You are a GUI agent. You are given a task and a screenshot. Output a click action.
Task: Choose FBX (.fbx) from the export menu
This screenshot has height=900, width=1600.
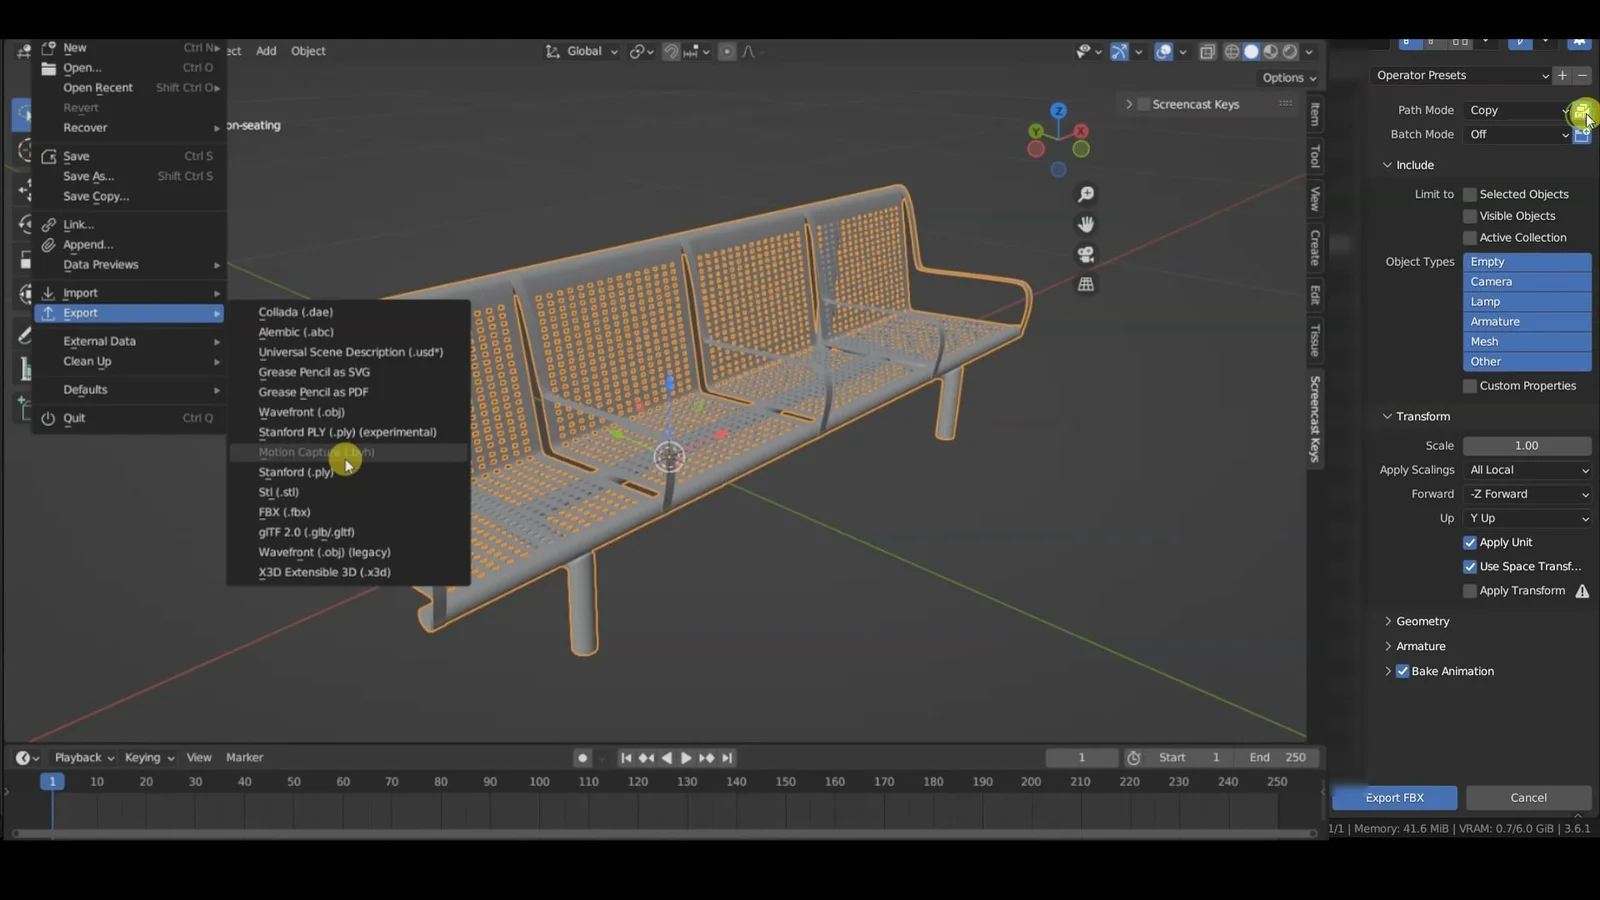coord(284,512)
